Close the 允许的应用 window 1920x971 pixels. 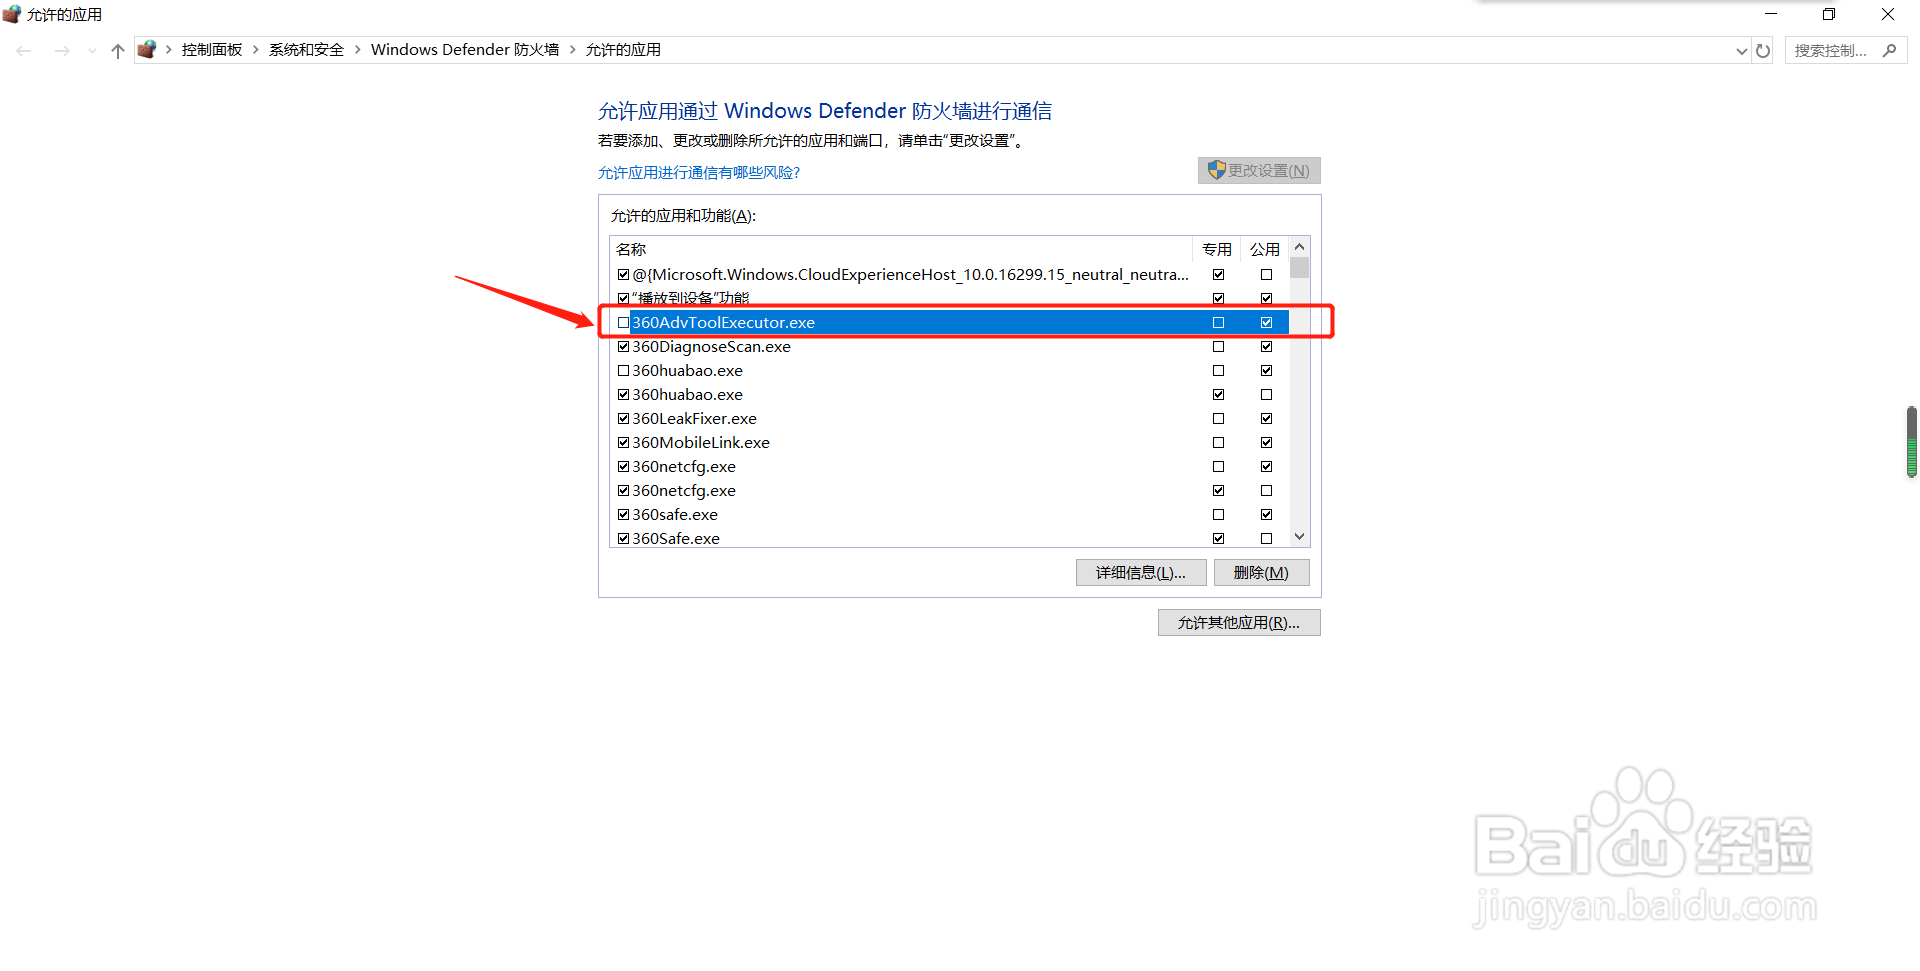pyautogui.click(x=1888, y=14)
